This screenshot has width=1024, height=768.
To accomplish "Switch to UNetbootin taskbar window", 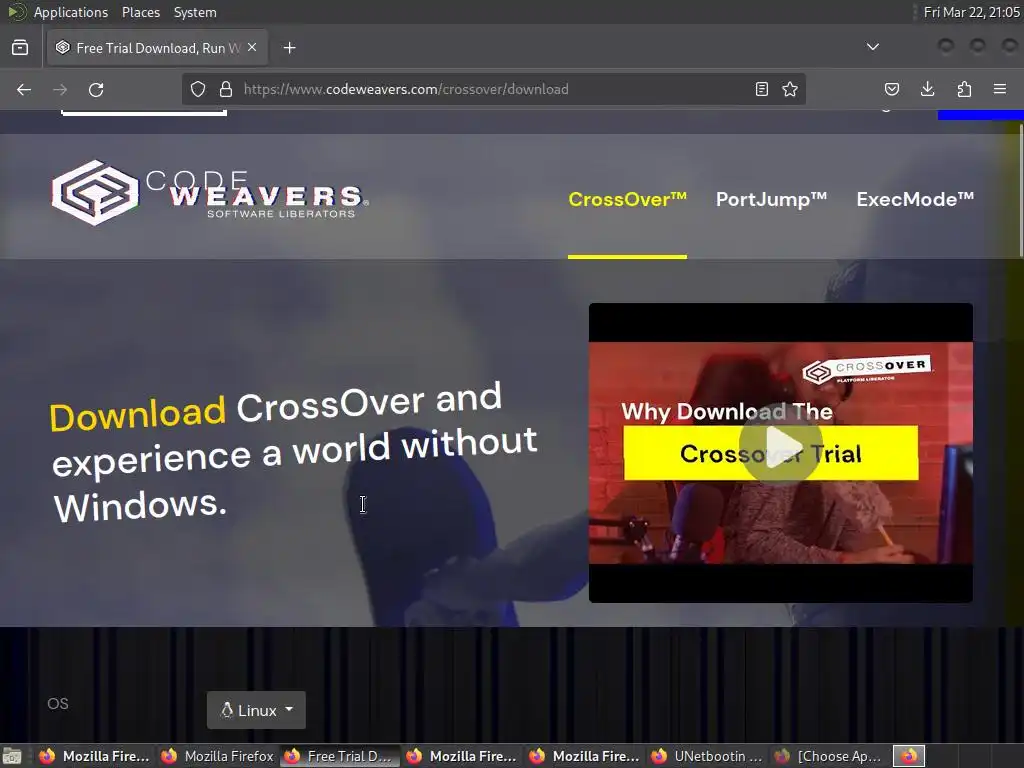I will 707,756.
